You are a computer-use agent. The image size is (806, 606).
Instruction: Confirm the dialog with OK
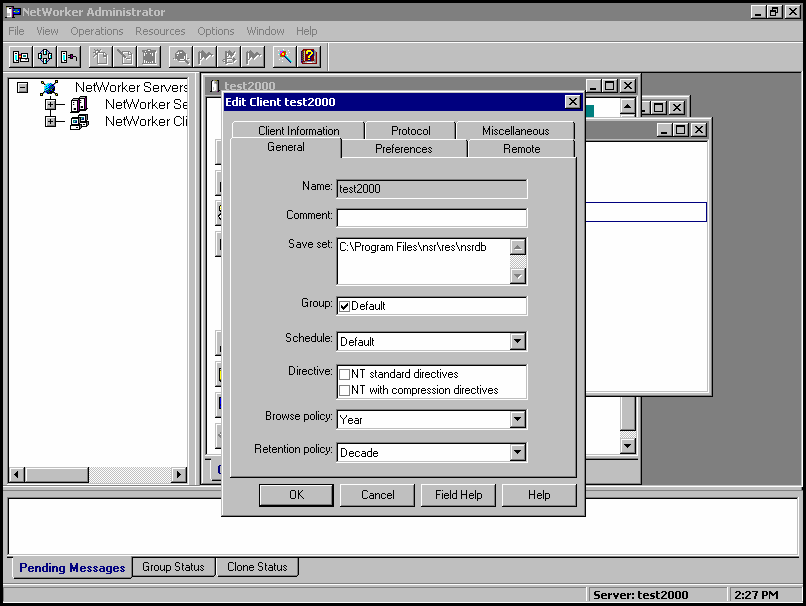coord(296,495)
